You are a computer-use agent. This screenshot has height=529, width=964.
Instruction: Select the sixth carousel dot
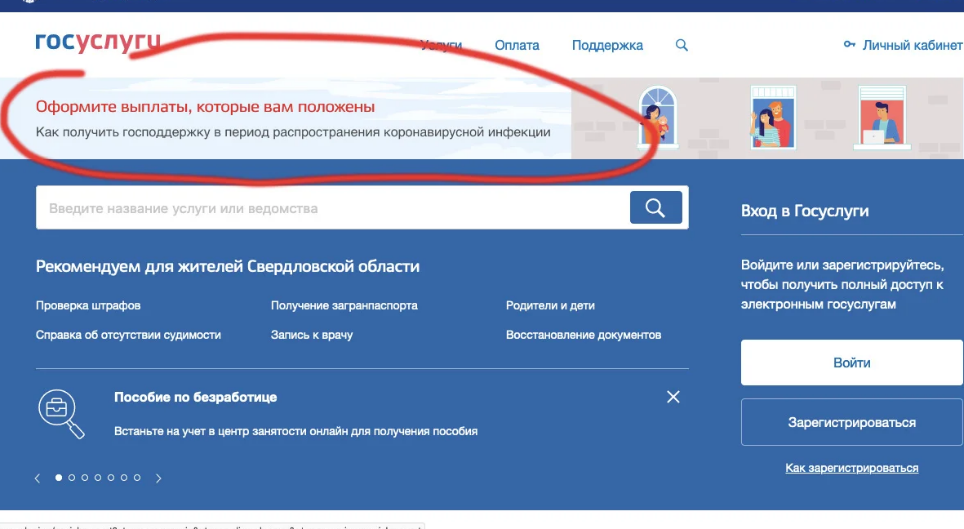click(x=124, y=477)
